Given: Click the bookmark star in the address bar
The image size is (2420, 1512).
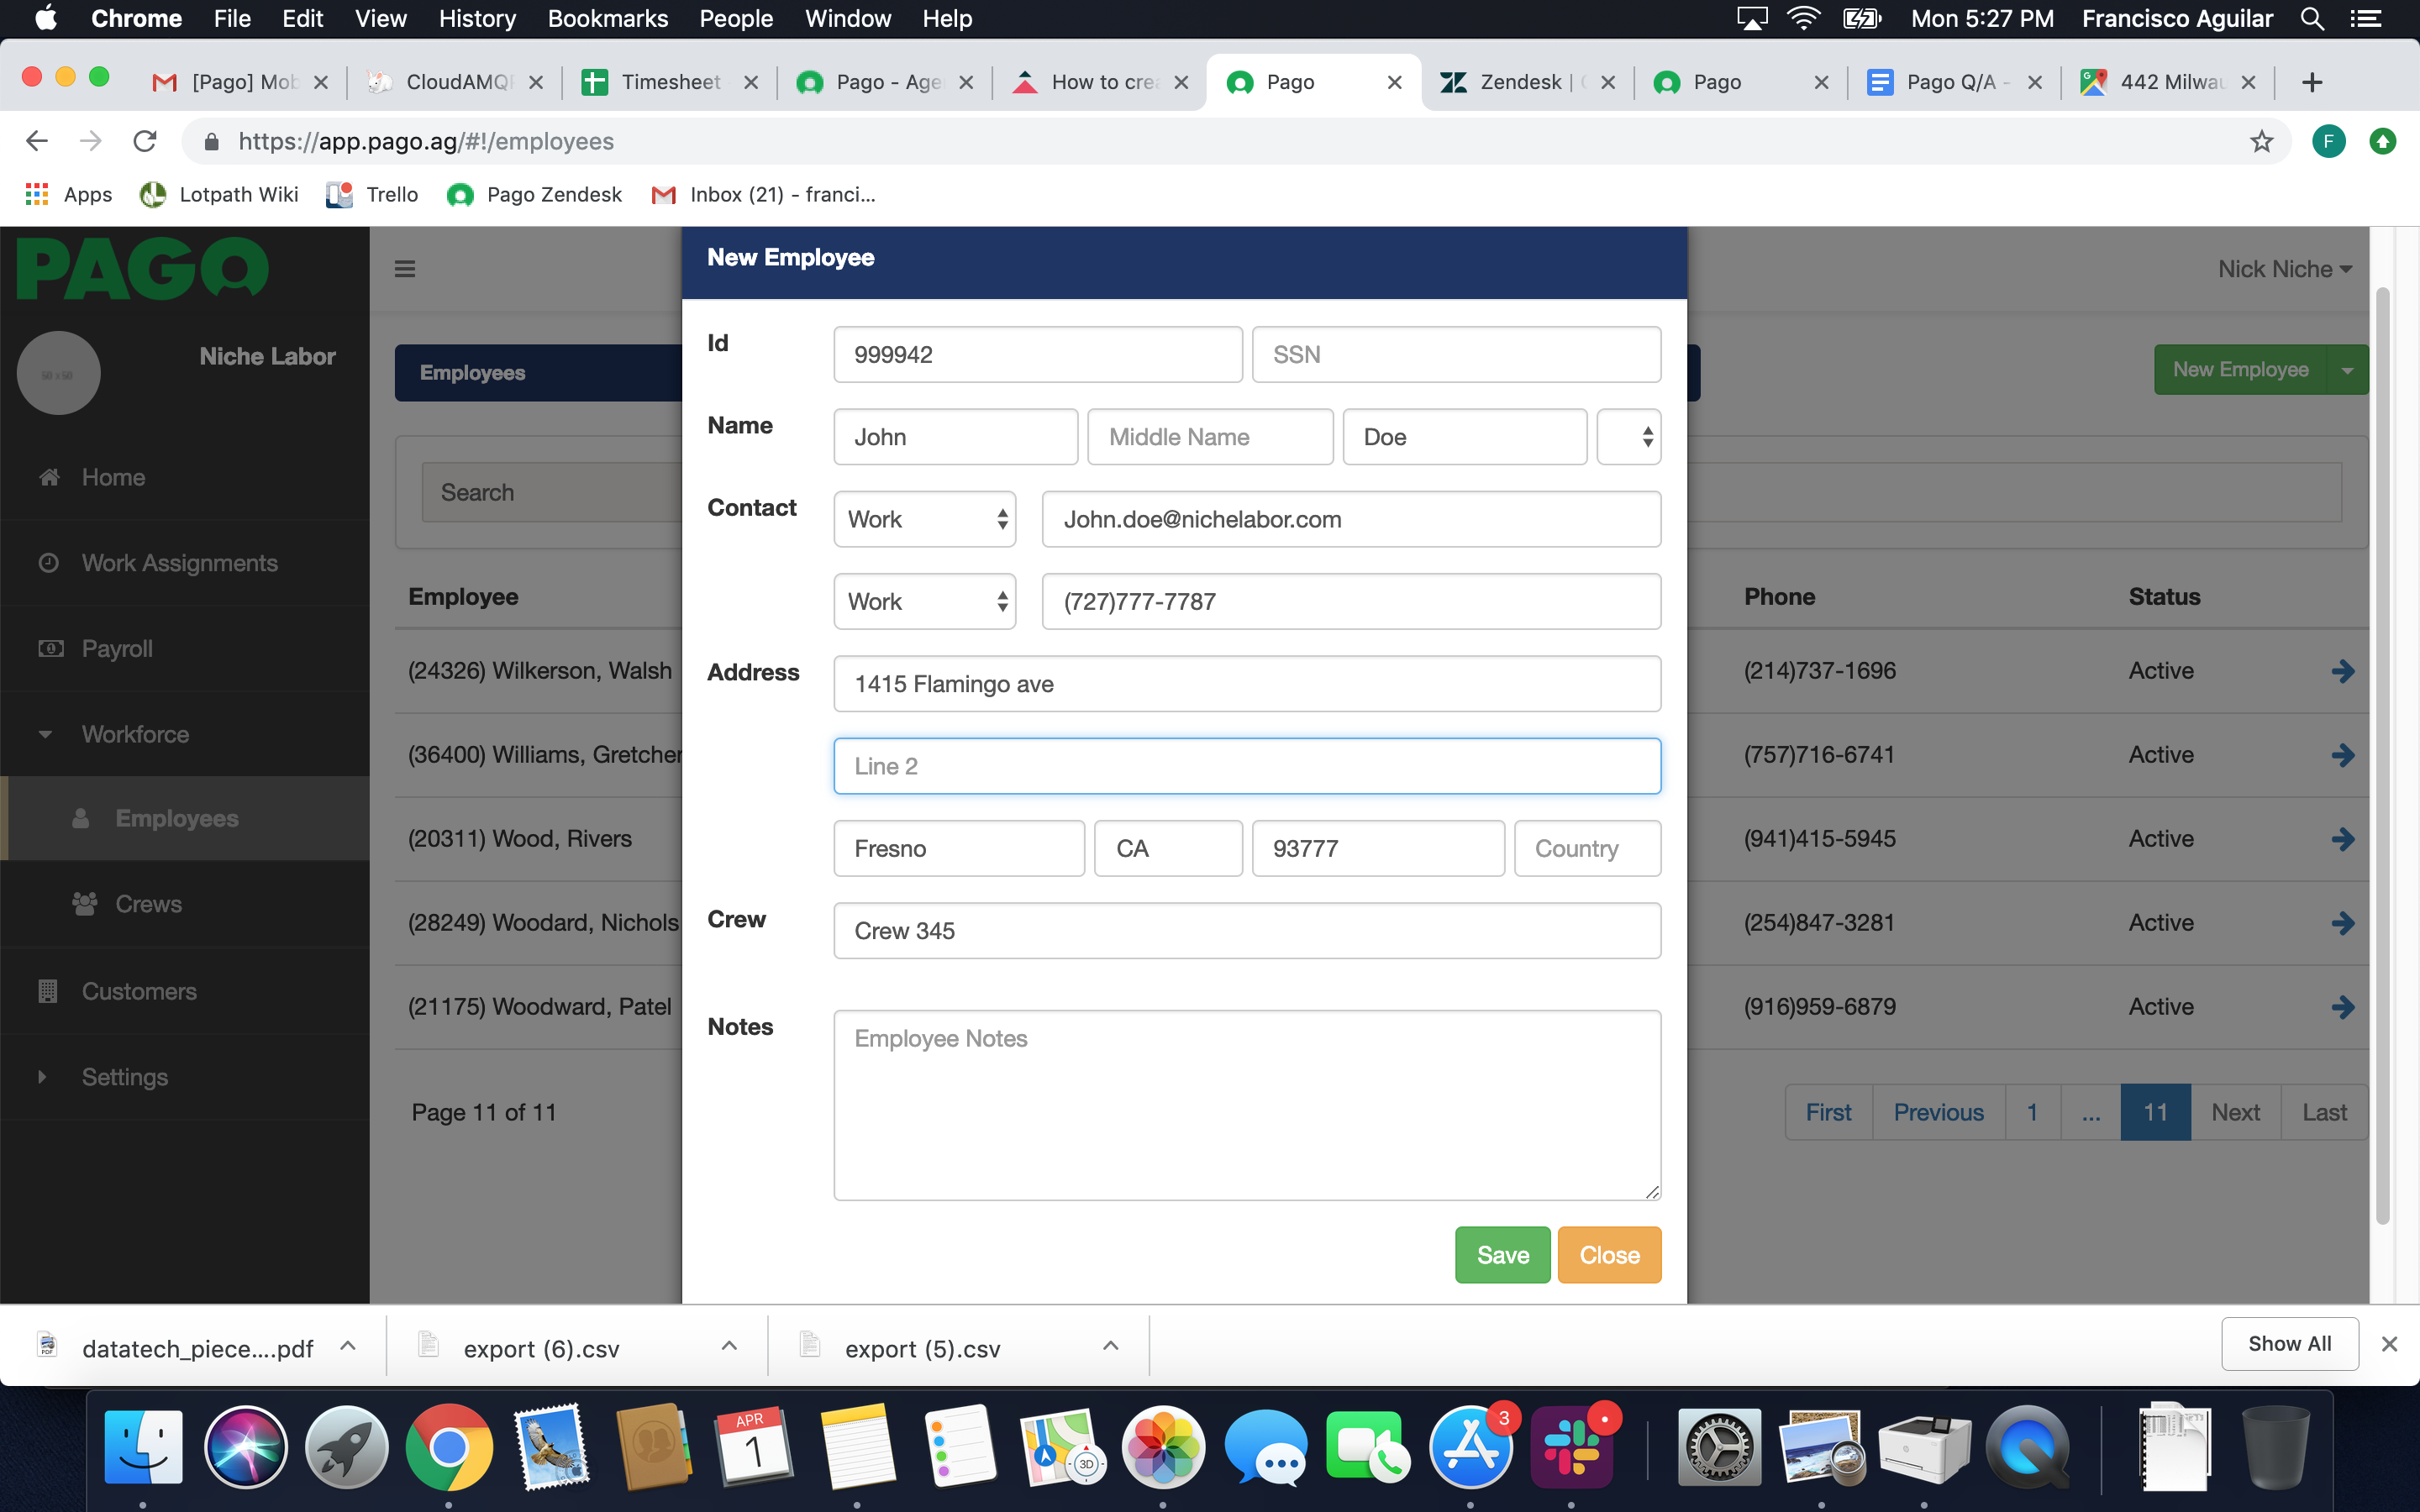Looking at the screenshot, I should coord(2261,141).
